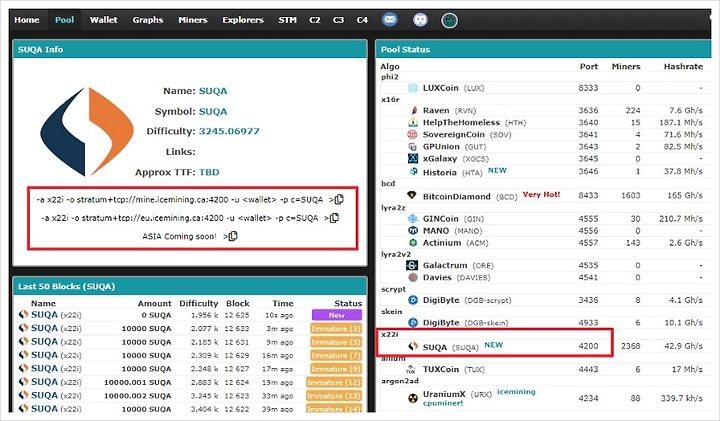The height and width of the screenshot is (421, 720).
Task: Click the difficulty value 3245.06977
Action: pyautogui.click(x=229, y=131)
